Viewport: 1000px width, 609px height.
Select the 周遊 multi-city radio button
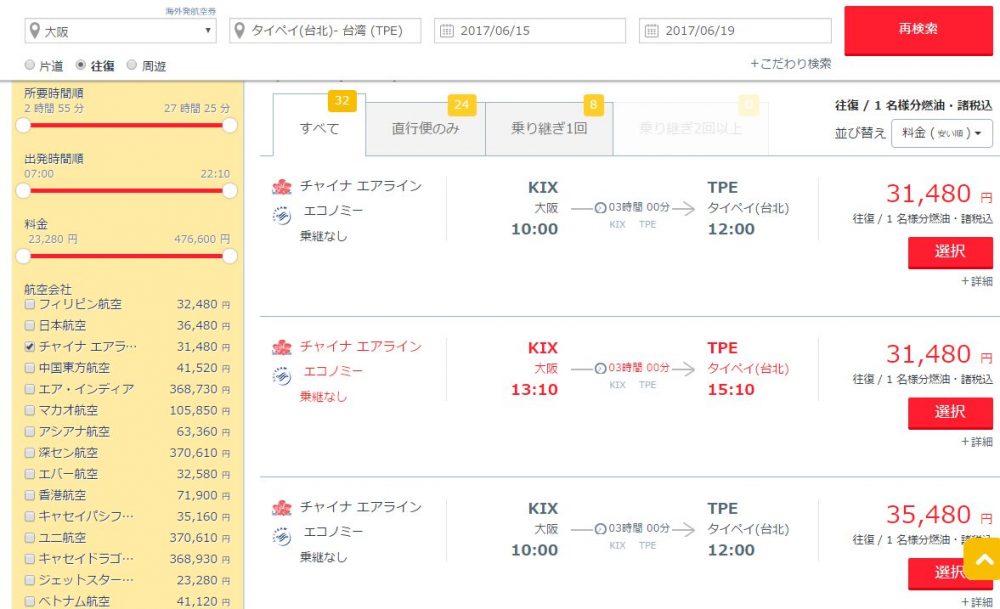pos(131,64)
